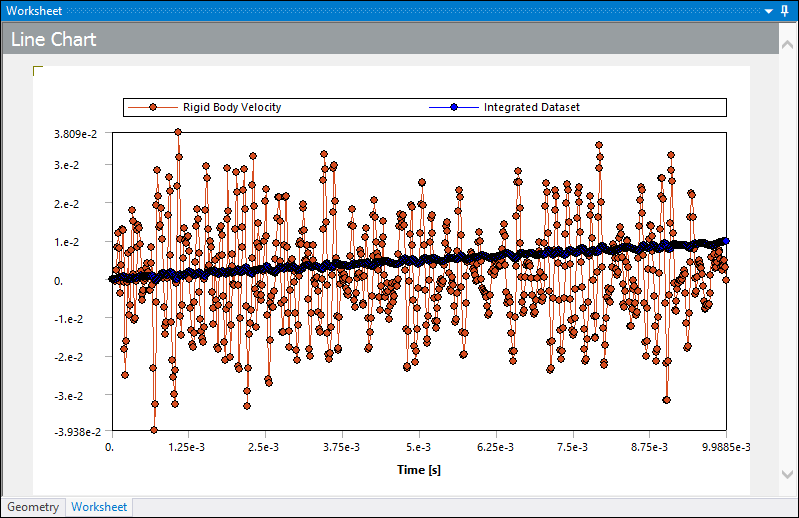Click the Worksheet title bar text
This screenshot has width=799, height=518.
coord(34,11)
